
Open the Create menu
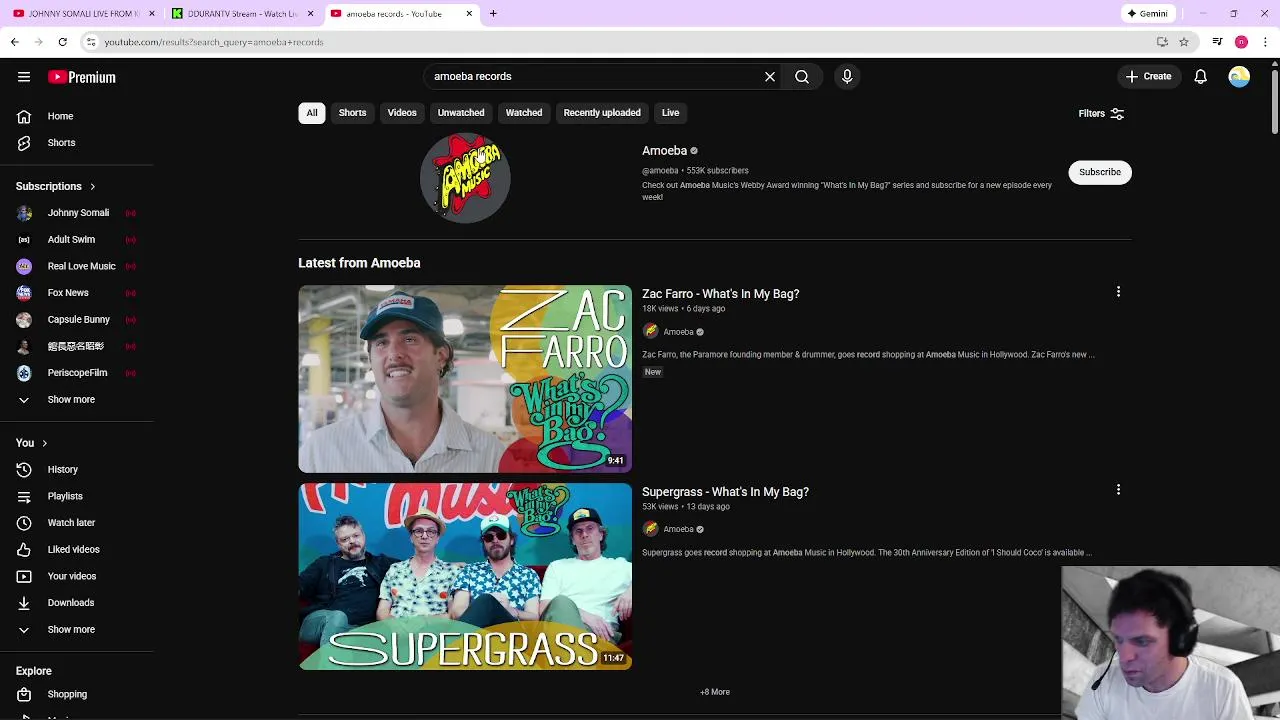(x=1148, y=76)
